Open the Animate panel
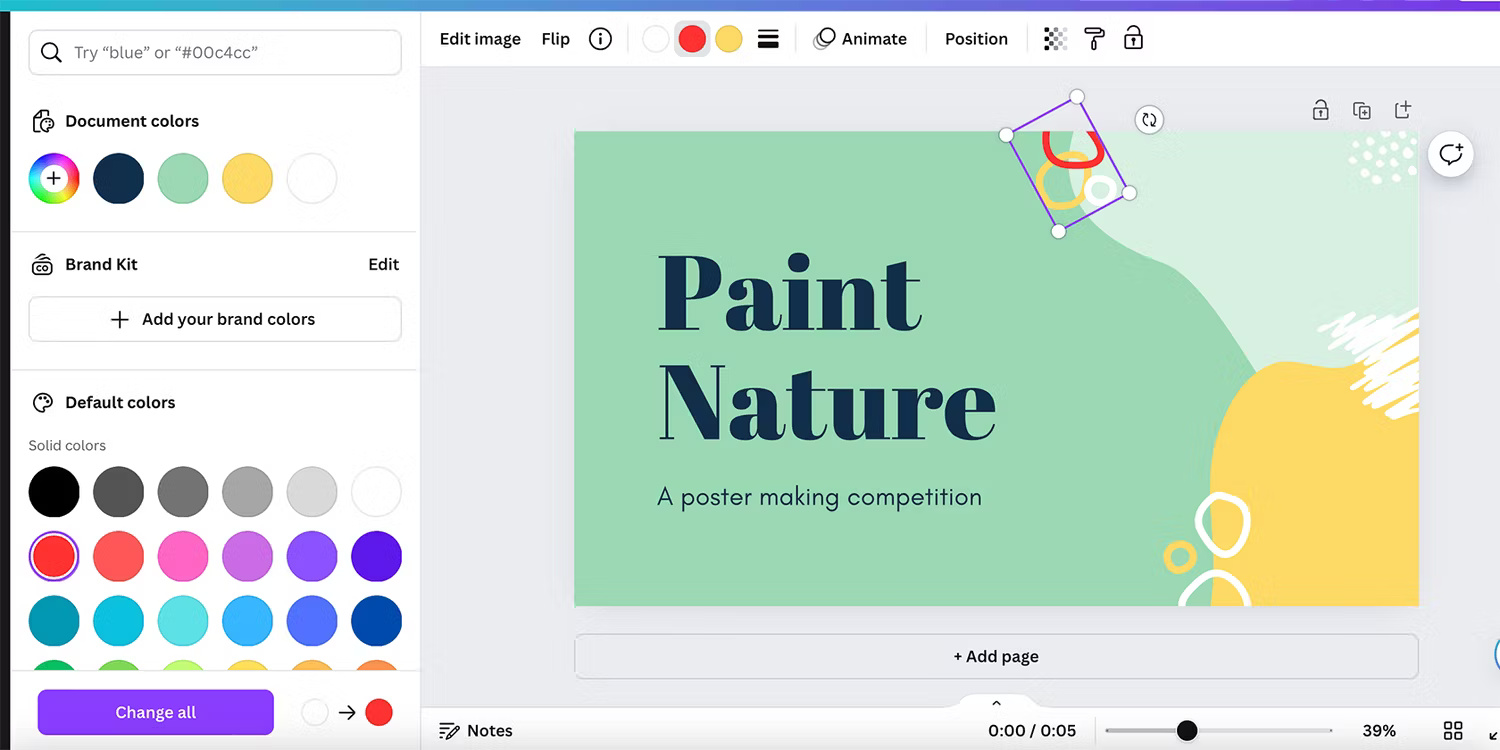1500x750 pixels. [861, 39]
